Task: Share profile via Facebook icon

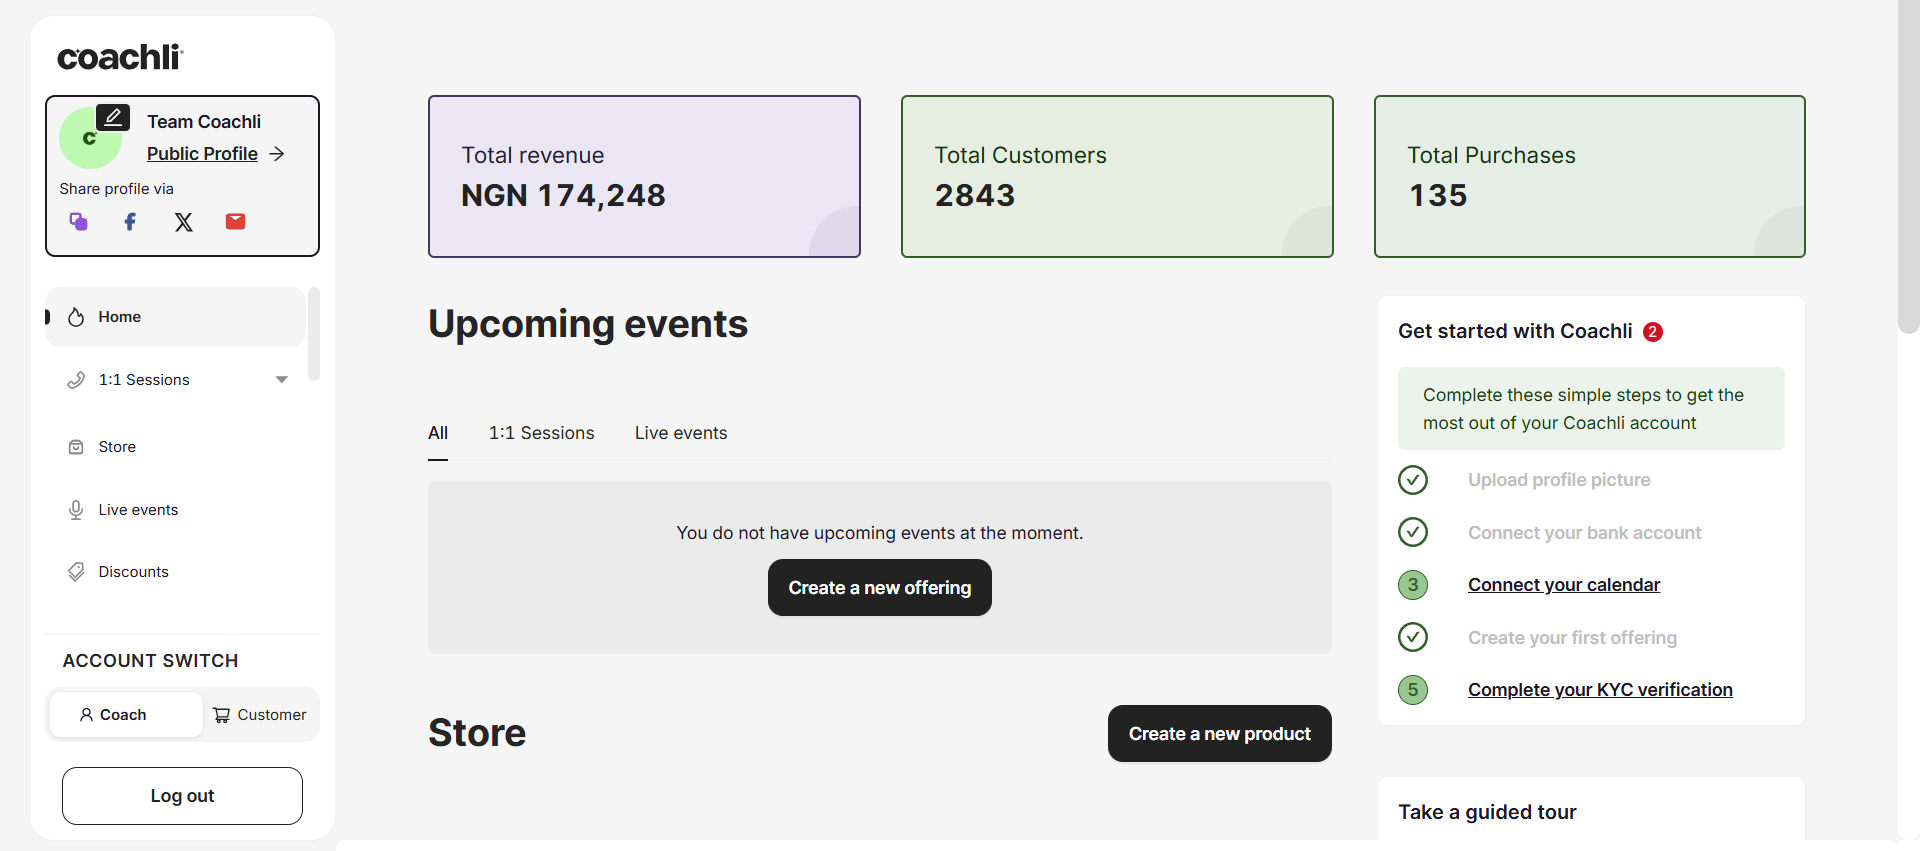Action: click(130, 221)
